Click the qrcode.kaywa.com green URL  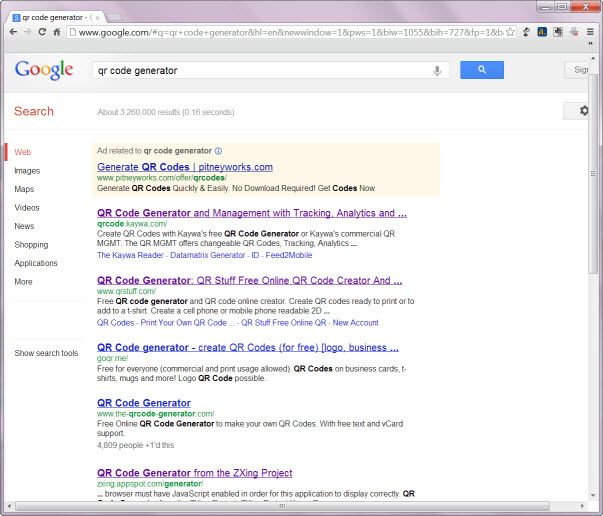click(132, 224)
